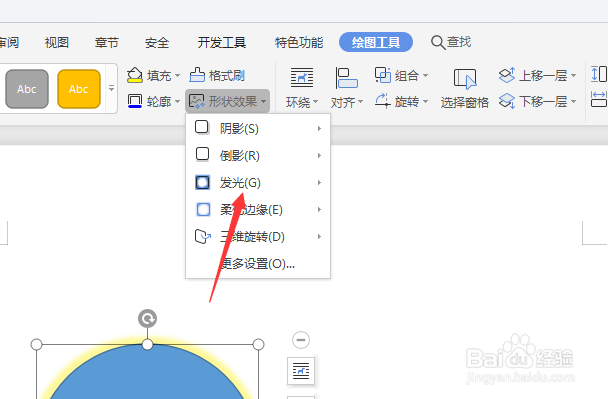Switch to the Drawing Tools (绘图工具) tab
This screenshot has height=399, width=608.
(x=376, y=42)
